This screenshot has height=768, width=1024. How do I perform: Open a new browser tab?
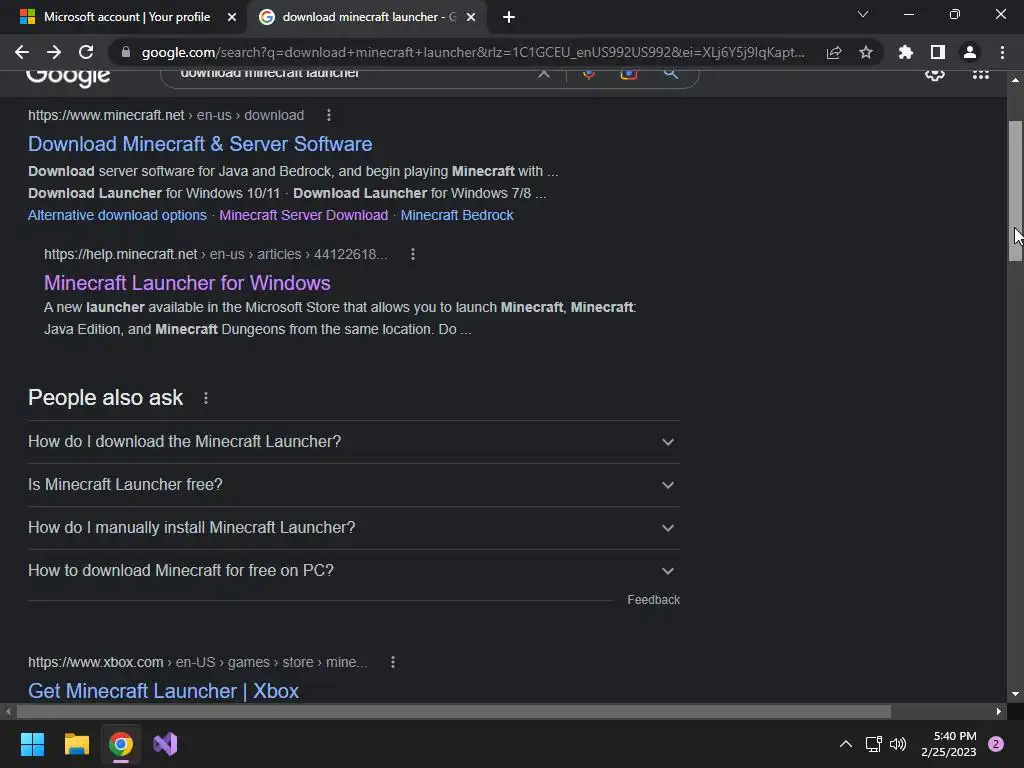(509, 17)
